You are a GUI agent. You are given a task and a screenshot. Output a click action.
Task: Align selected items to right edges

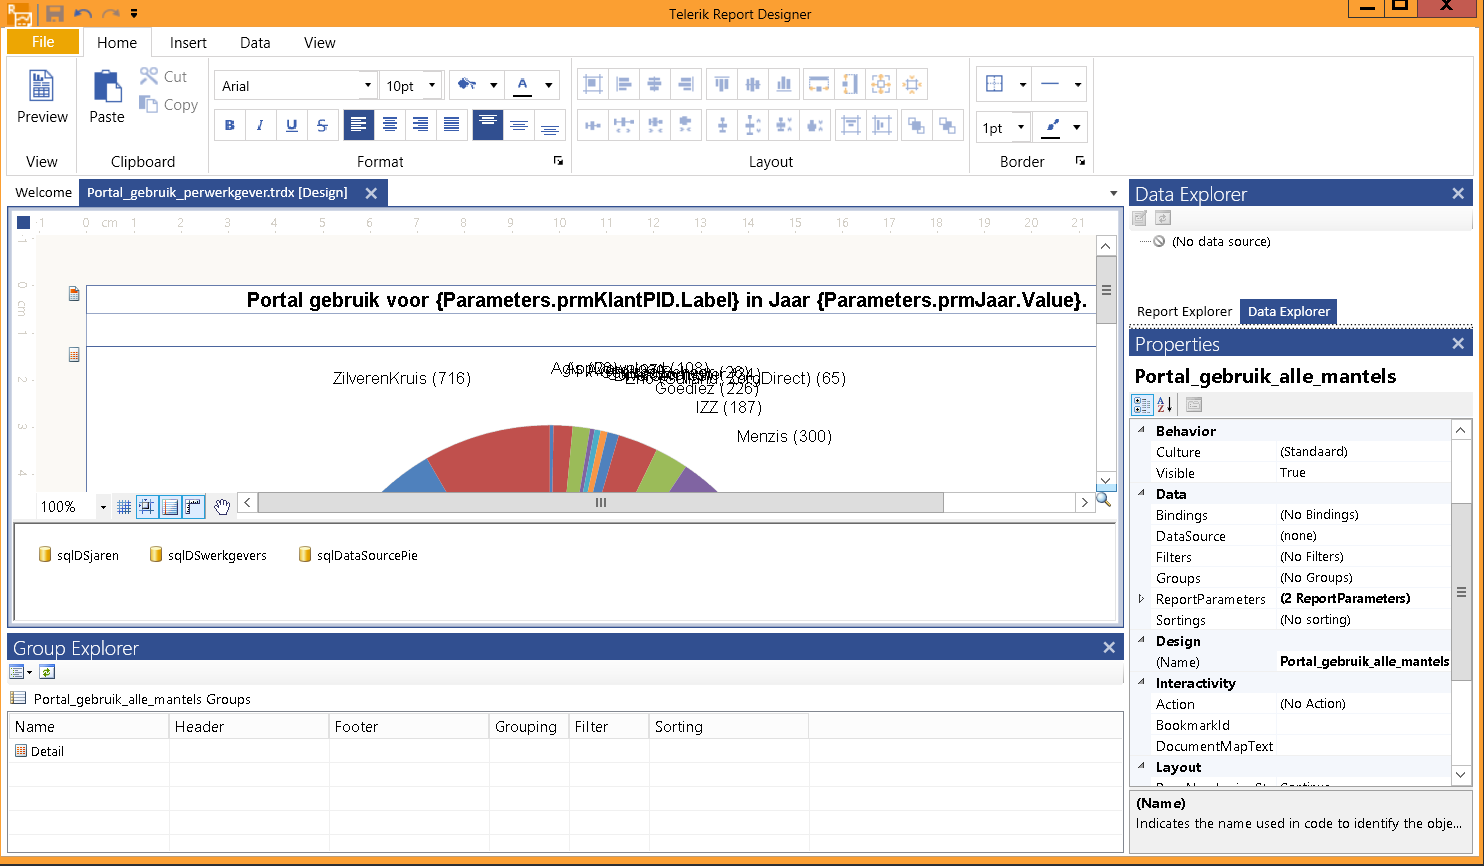click(x=685, y=84)
